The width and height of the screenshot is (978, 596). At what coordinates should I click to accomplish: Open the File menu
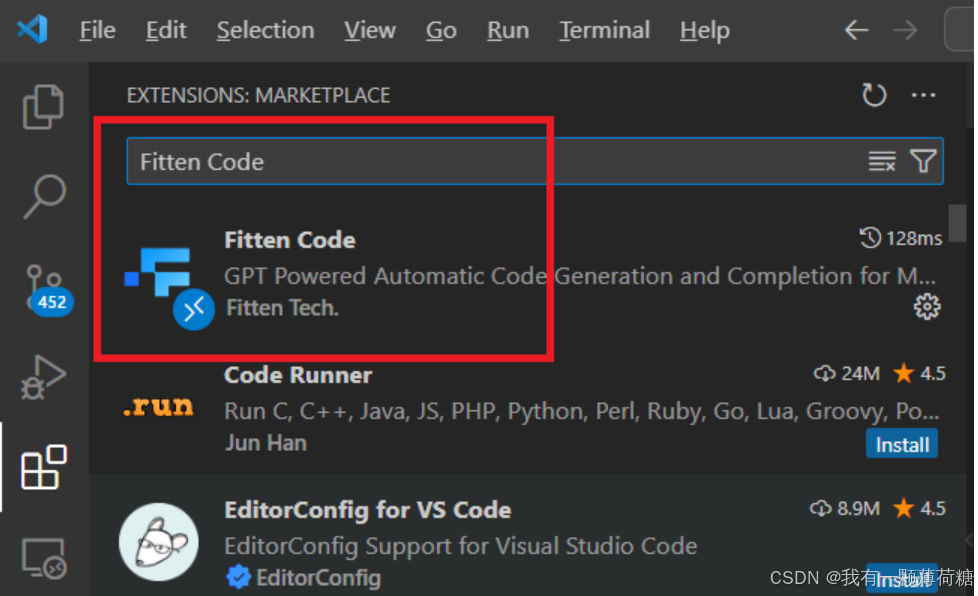click(97, 30)
